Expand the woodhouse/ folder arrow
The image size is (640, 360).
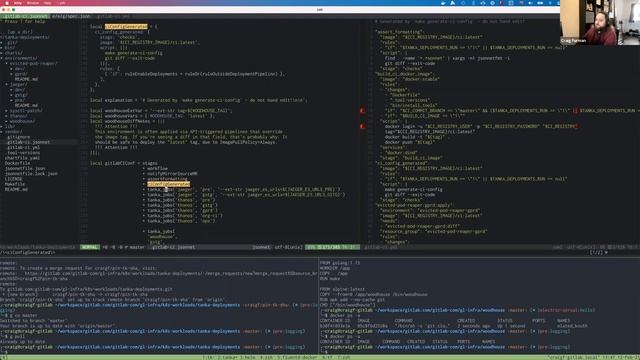[7, 121]
